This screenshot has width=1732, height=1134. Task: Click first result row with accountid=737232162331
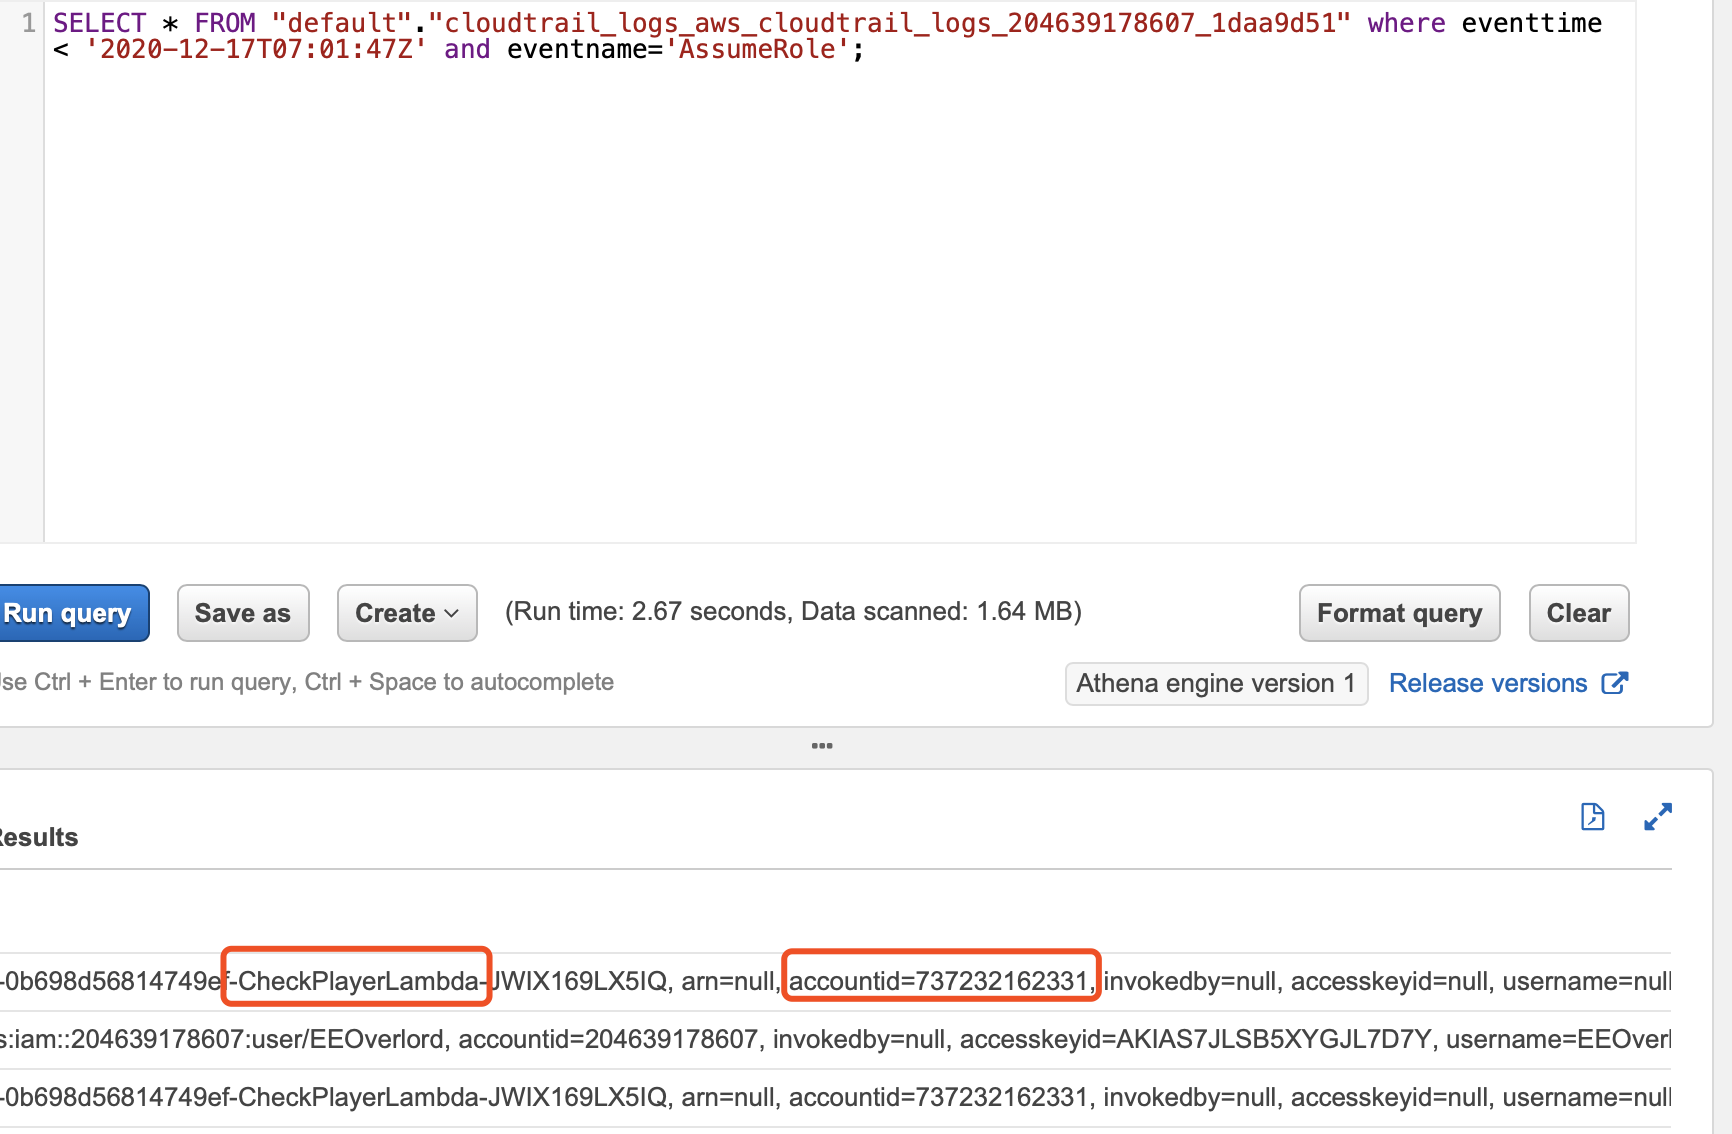pos(836,982)
